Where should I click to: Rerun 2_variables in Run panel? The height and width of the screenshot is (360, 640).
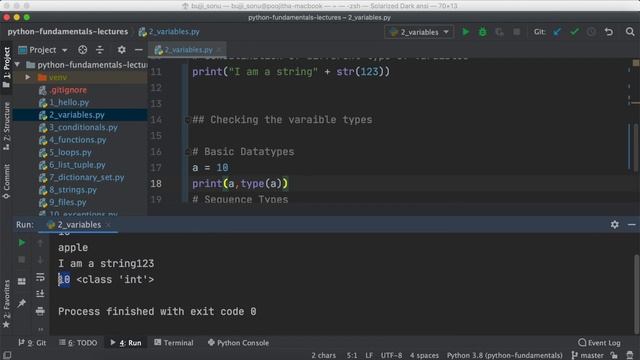click(22, 243)
